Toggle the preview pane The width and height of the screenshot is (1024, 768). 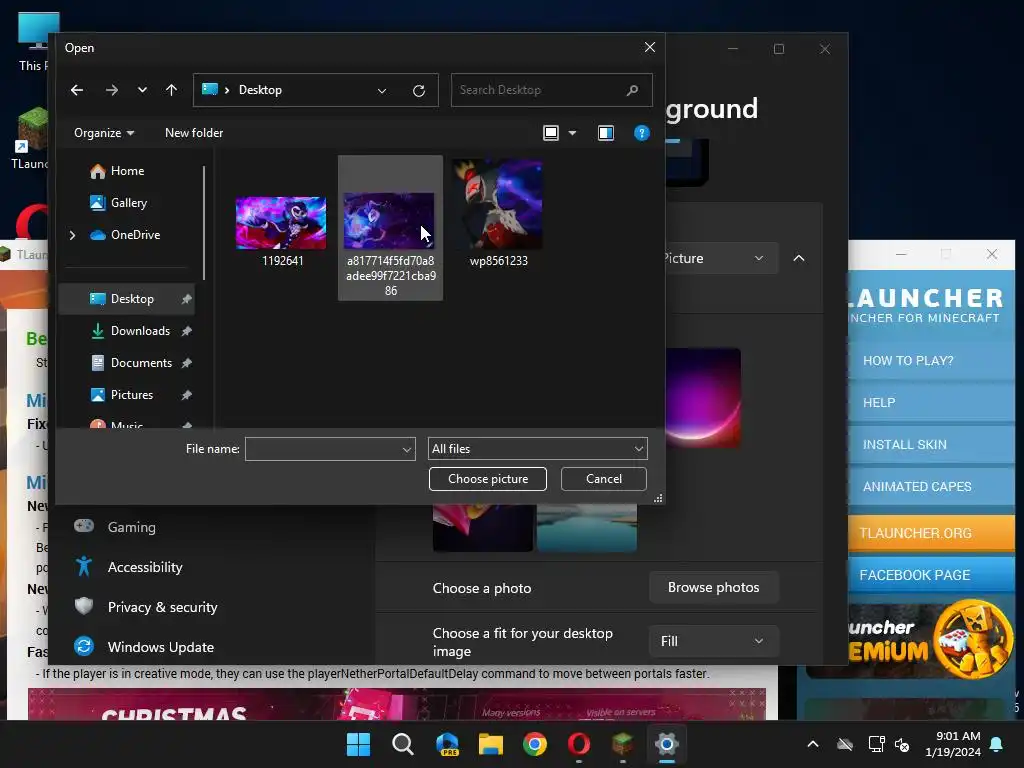tap(606, 133)
